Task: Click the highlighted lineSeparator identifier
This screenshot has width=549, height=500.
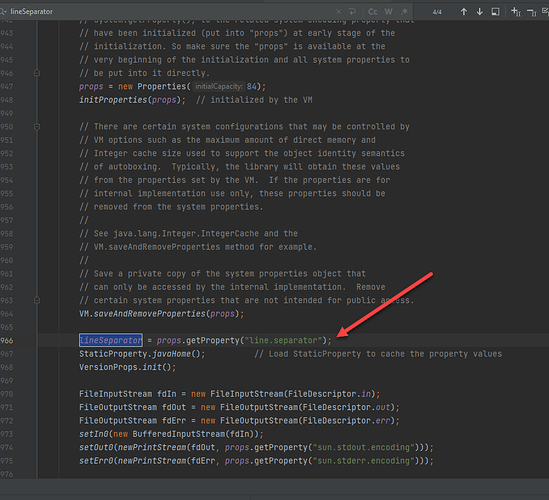Action: pyautogui.click(x=111, y=340)
